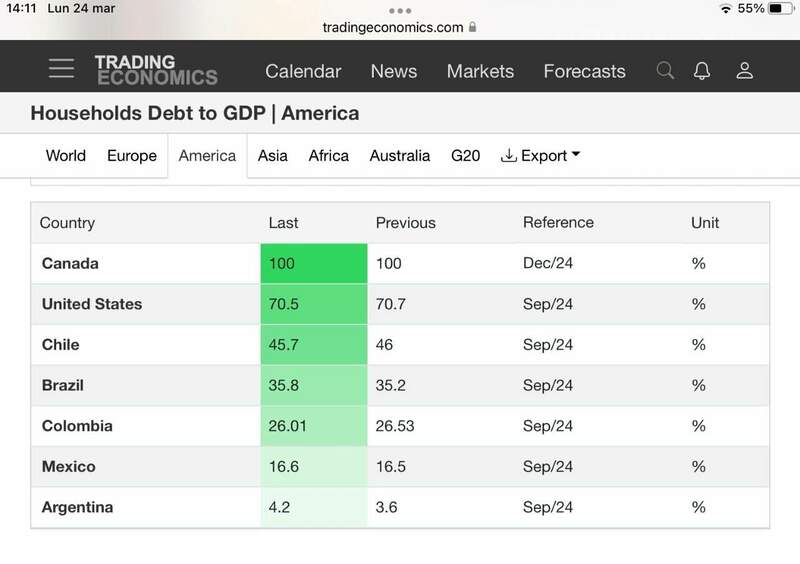Click the download icon beside Export
This screenshot has height=564, width=800.
click(x=508, y=155)
